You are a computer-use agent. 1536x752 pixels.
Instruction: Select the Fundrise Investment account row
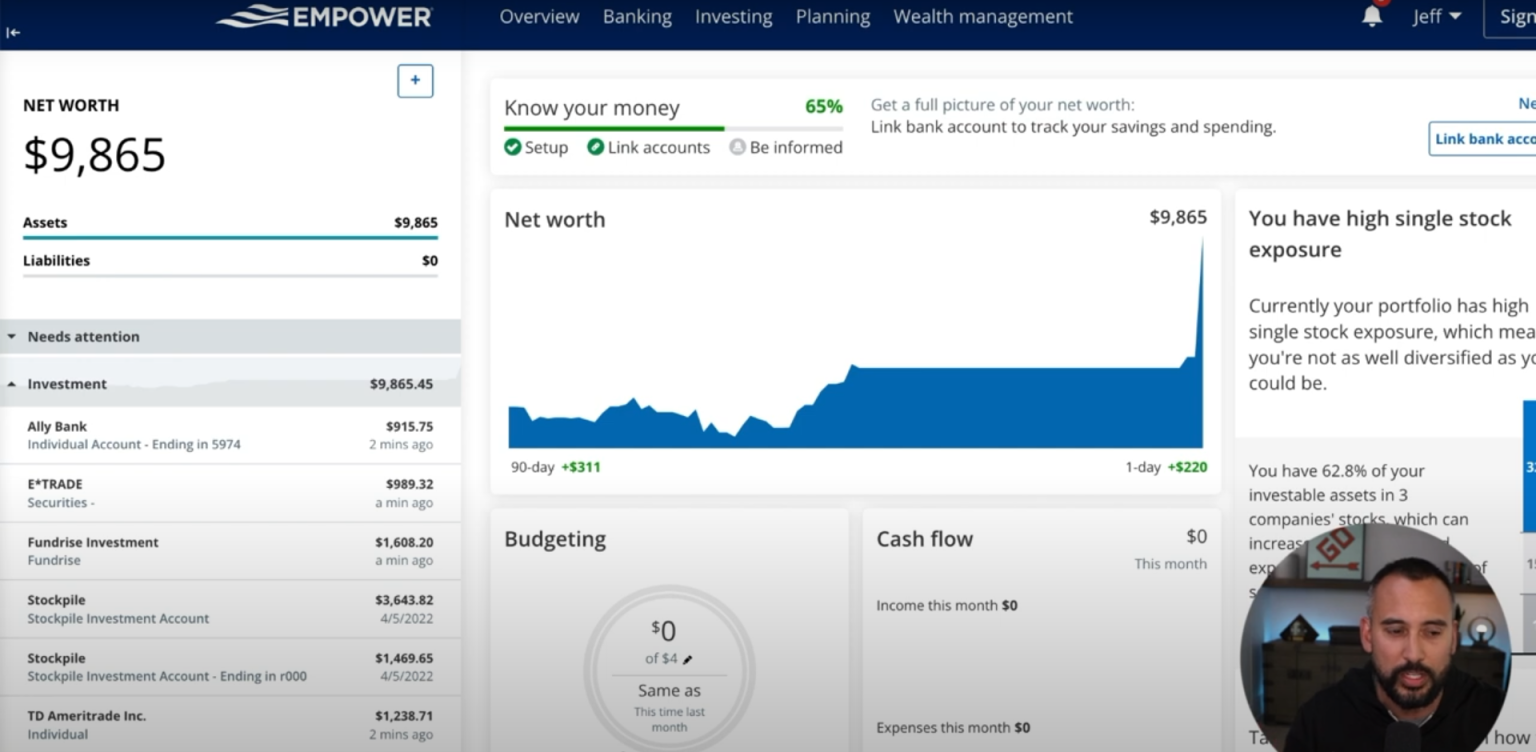(230, 551)
